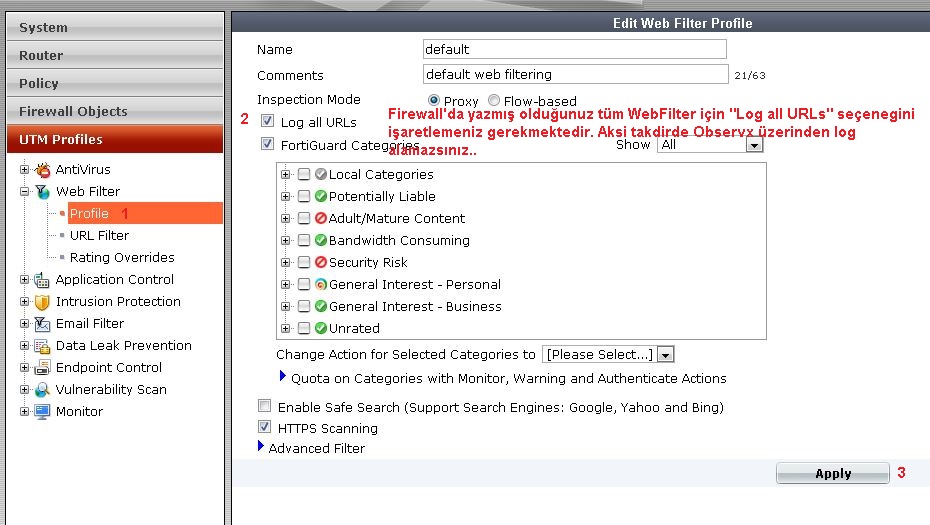
Task: Expand Quota on Categories section
Action: point(282,376)
